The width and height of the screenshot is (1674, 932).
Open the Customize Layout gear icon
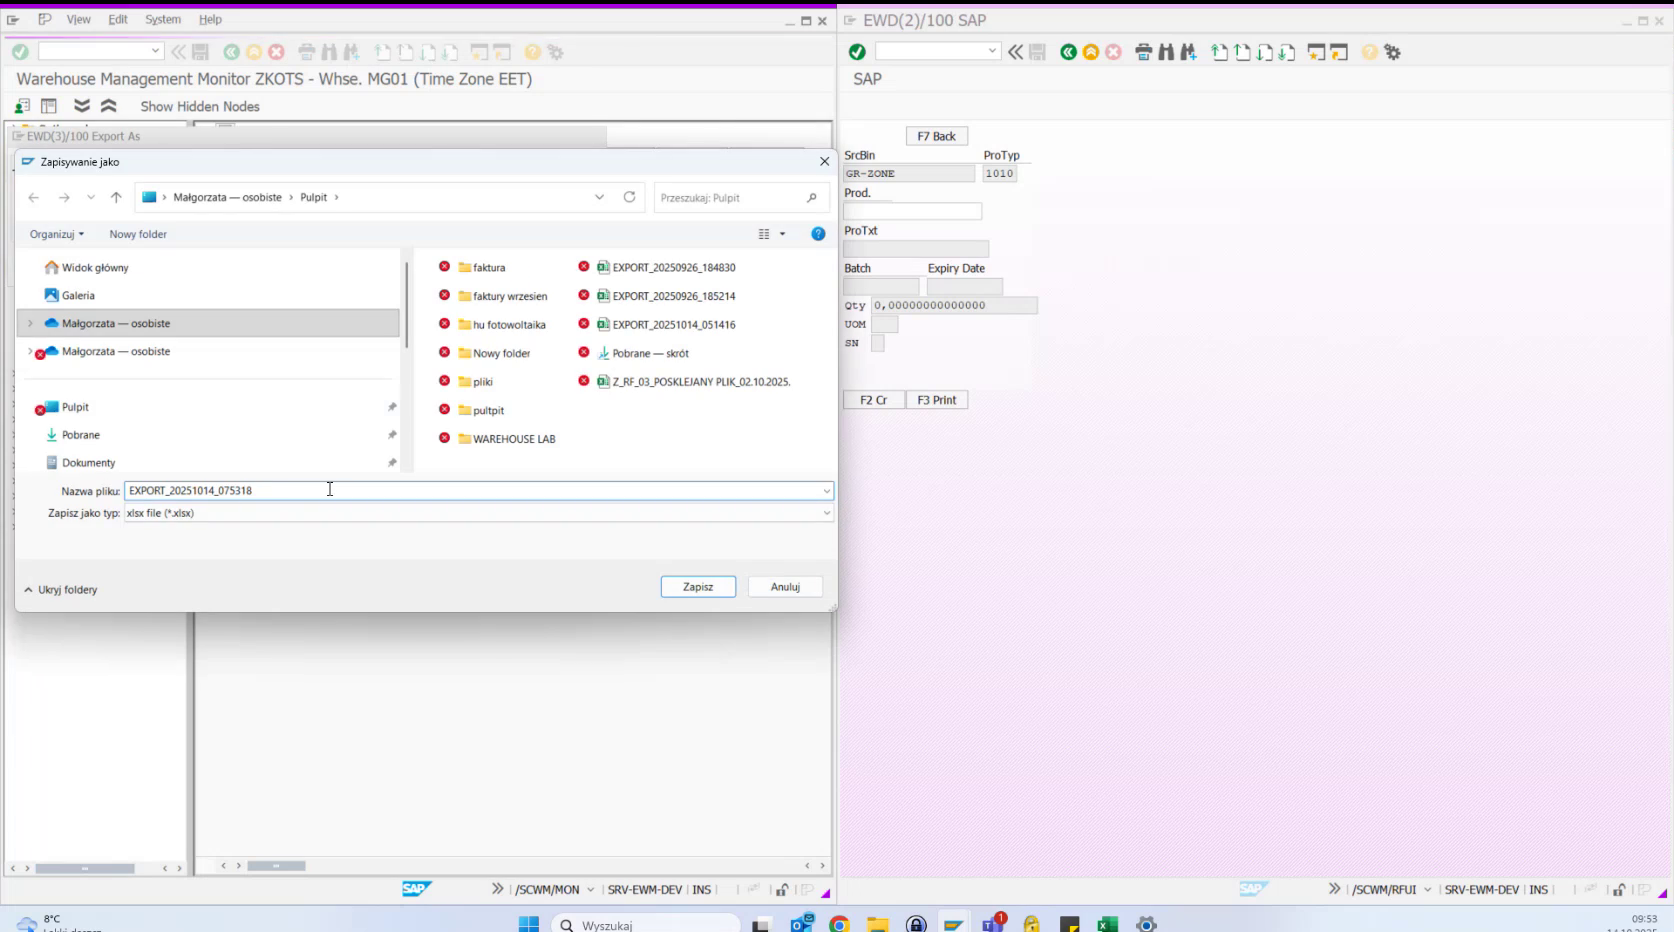click(1391, 52)
